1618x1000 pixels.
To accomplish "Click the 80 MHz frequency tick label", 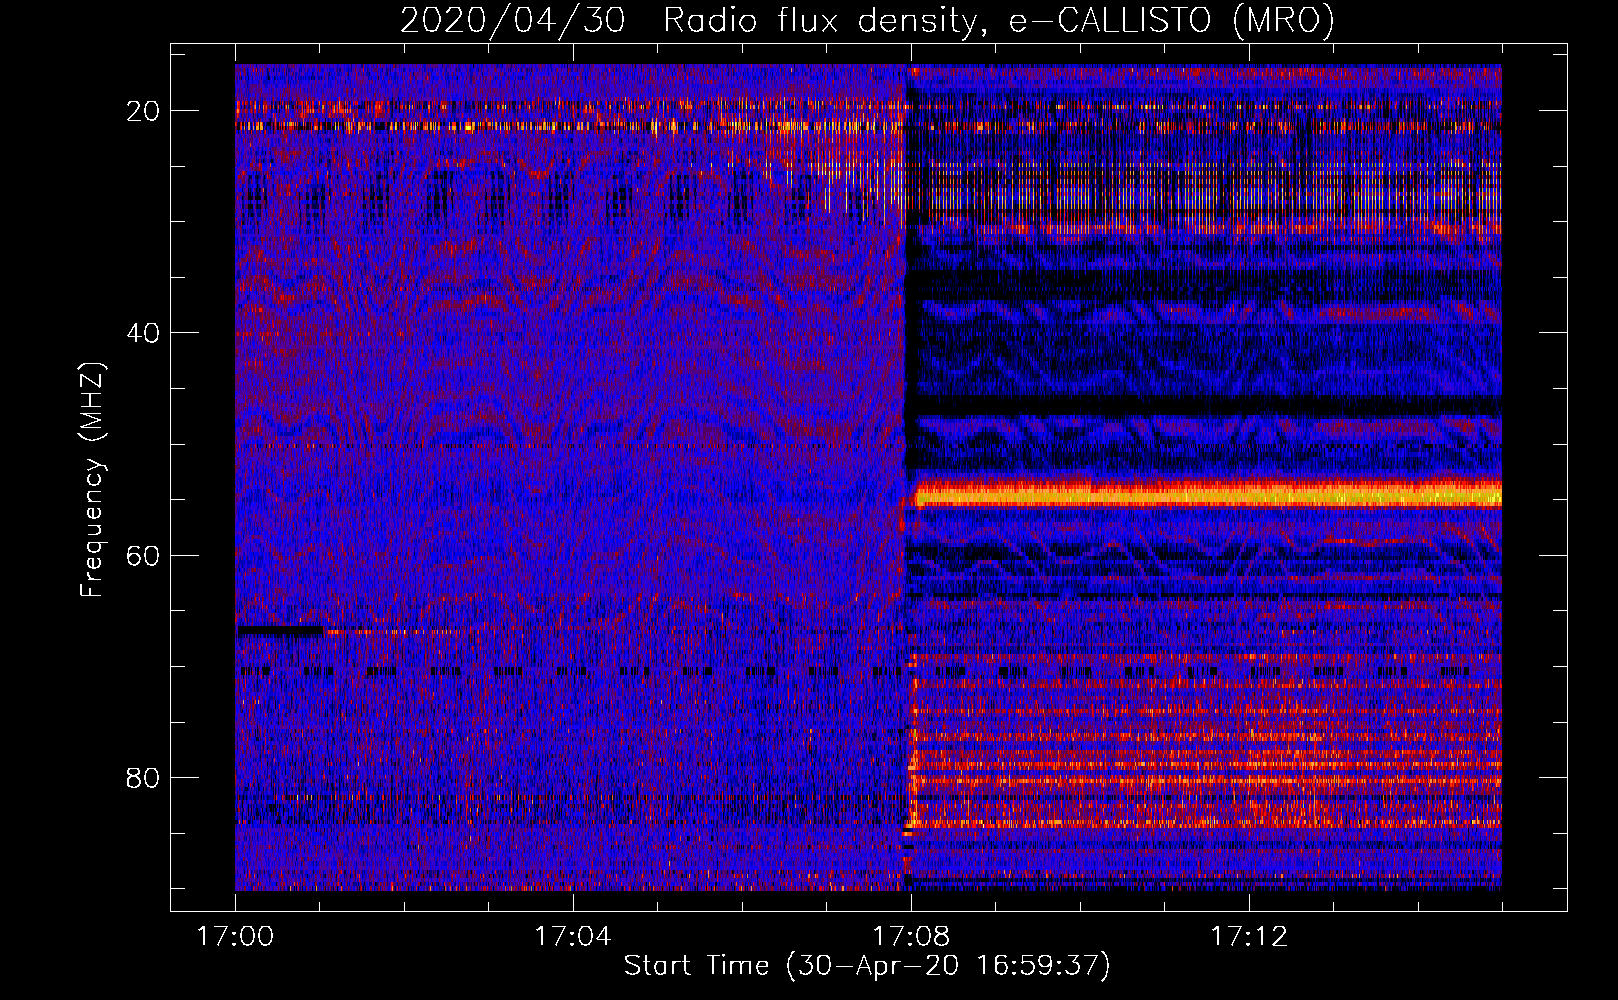I will pyautogui.click(x=143, y=777).
